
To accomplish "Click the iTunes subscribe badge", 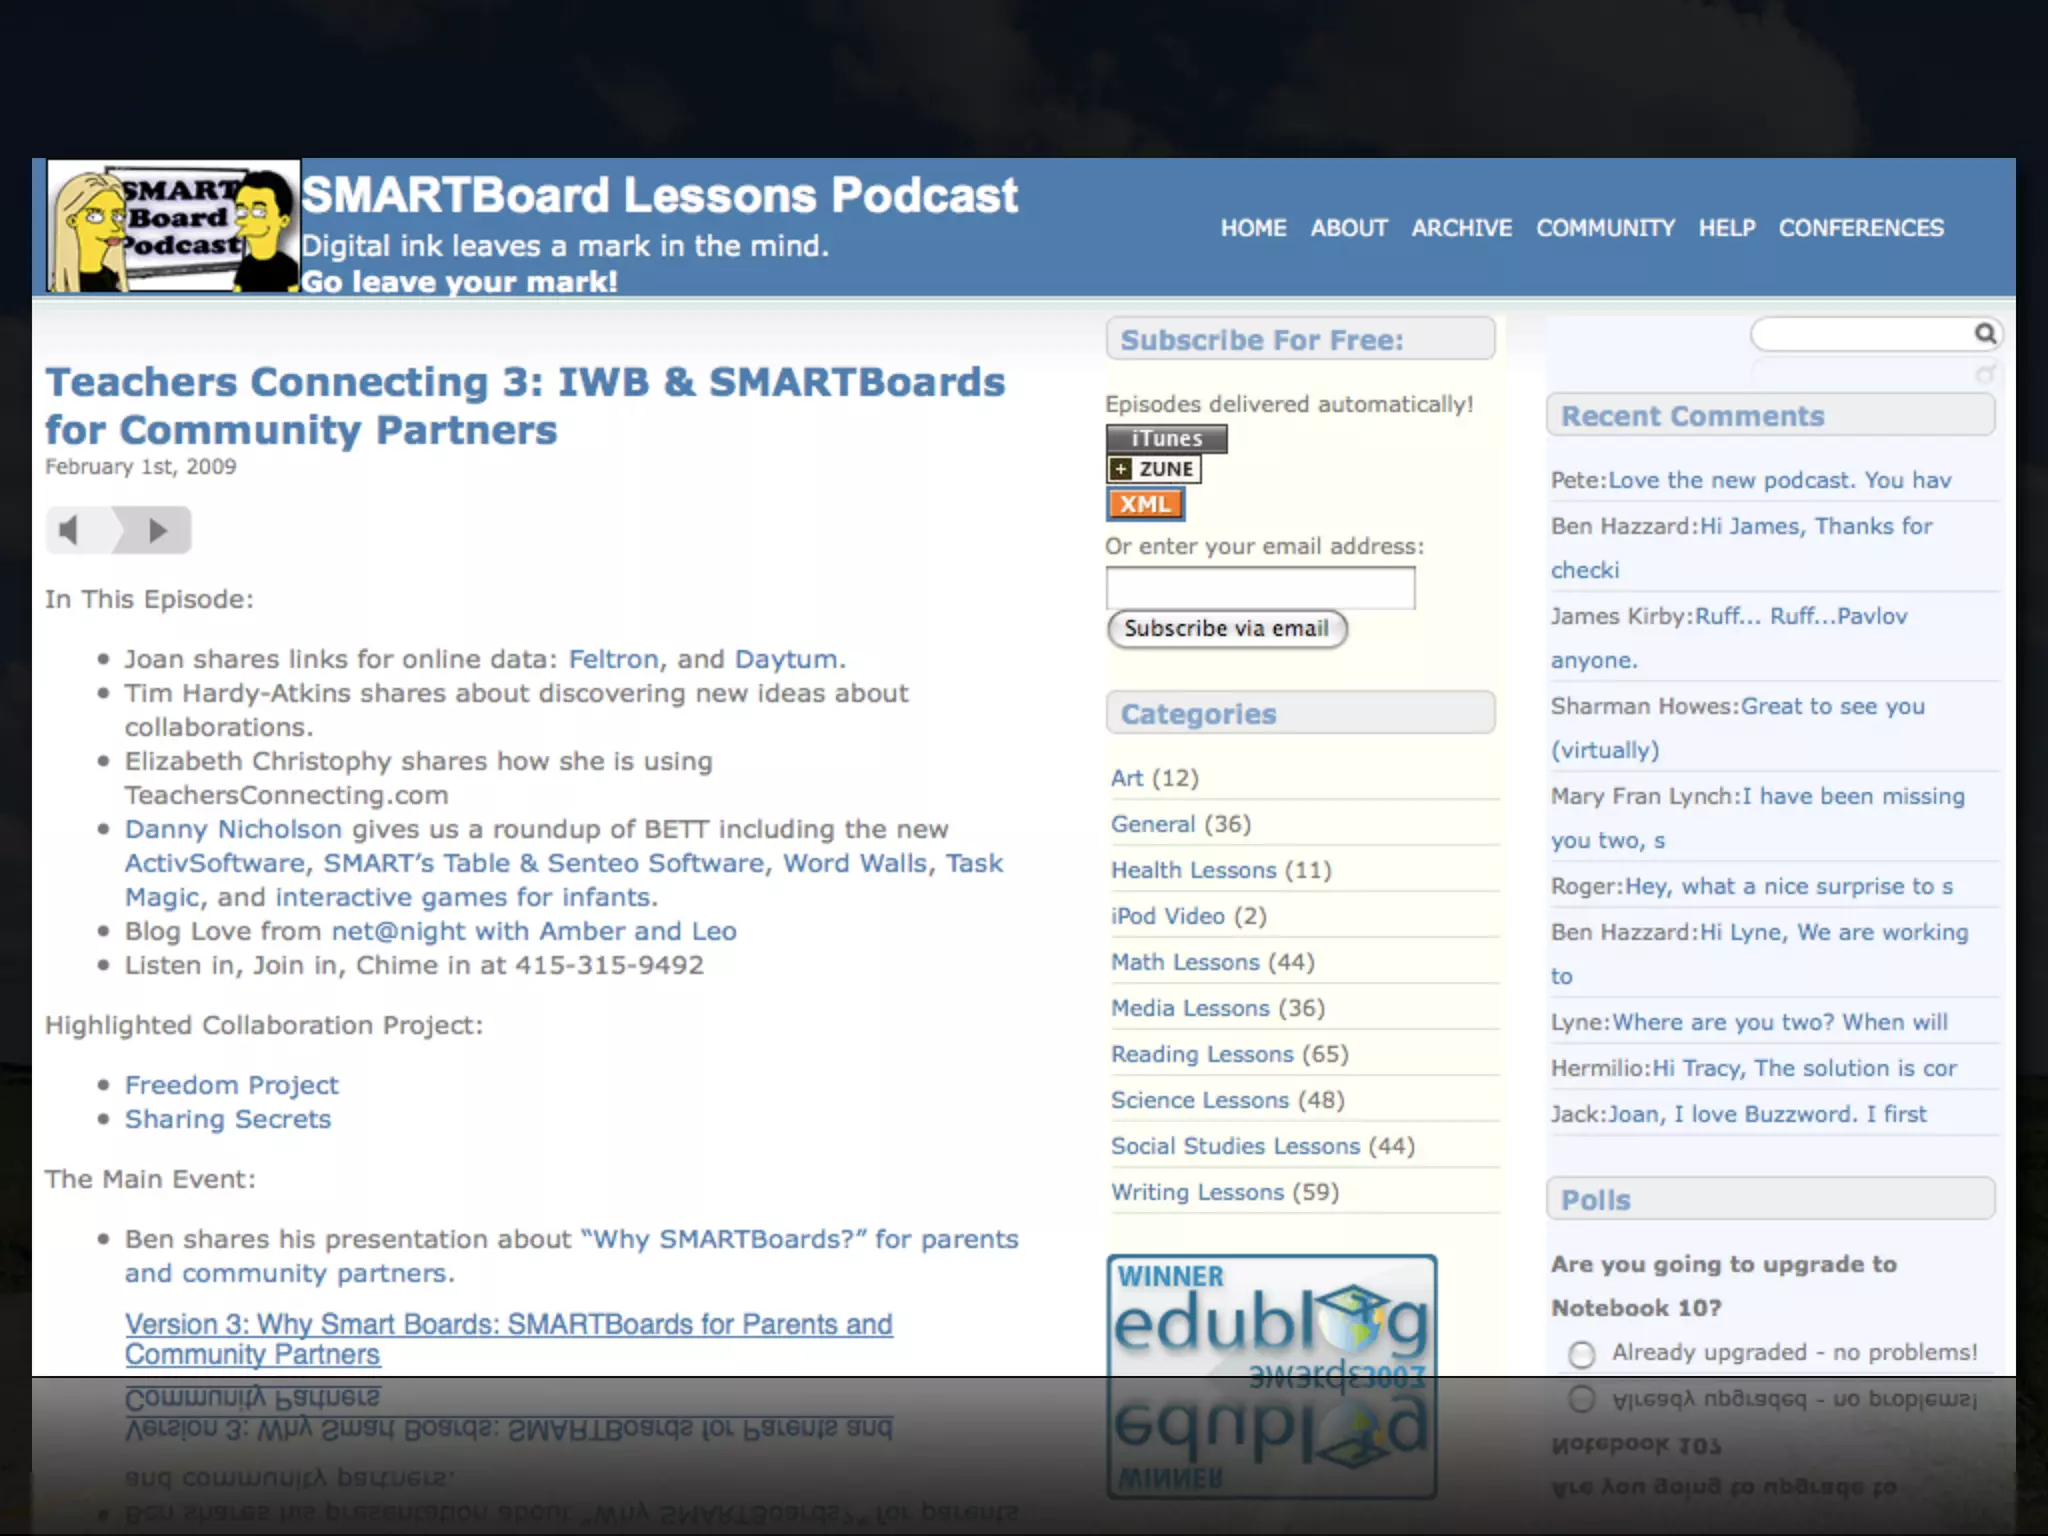I will pos(1166,438).
